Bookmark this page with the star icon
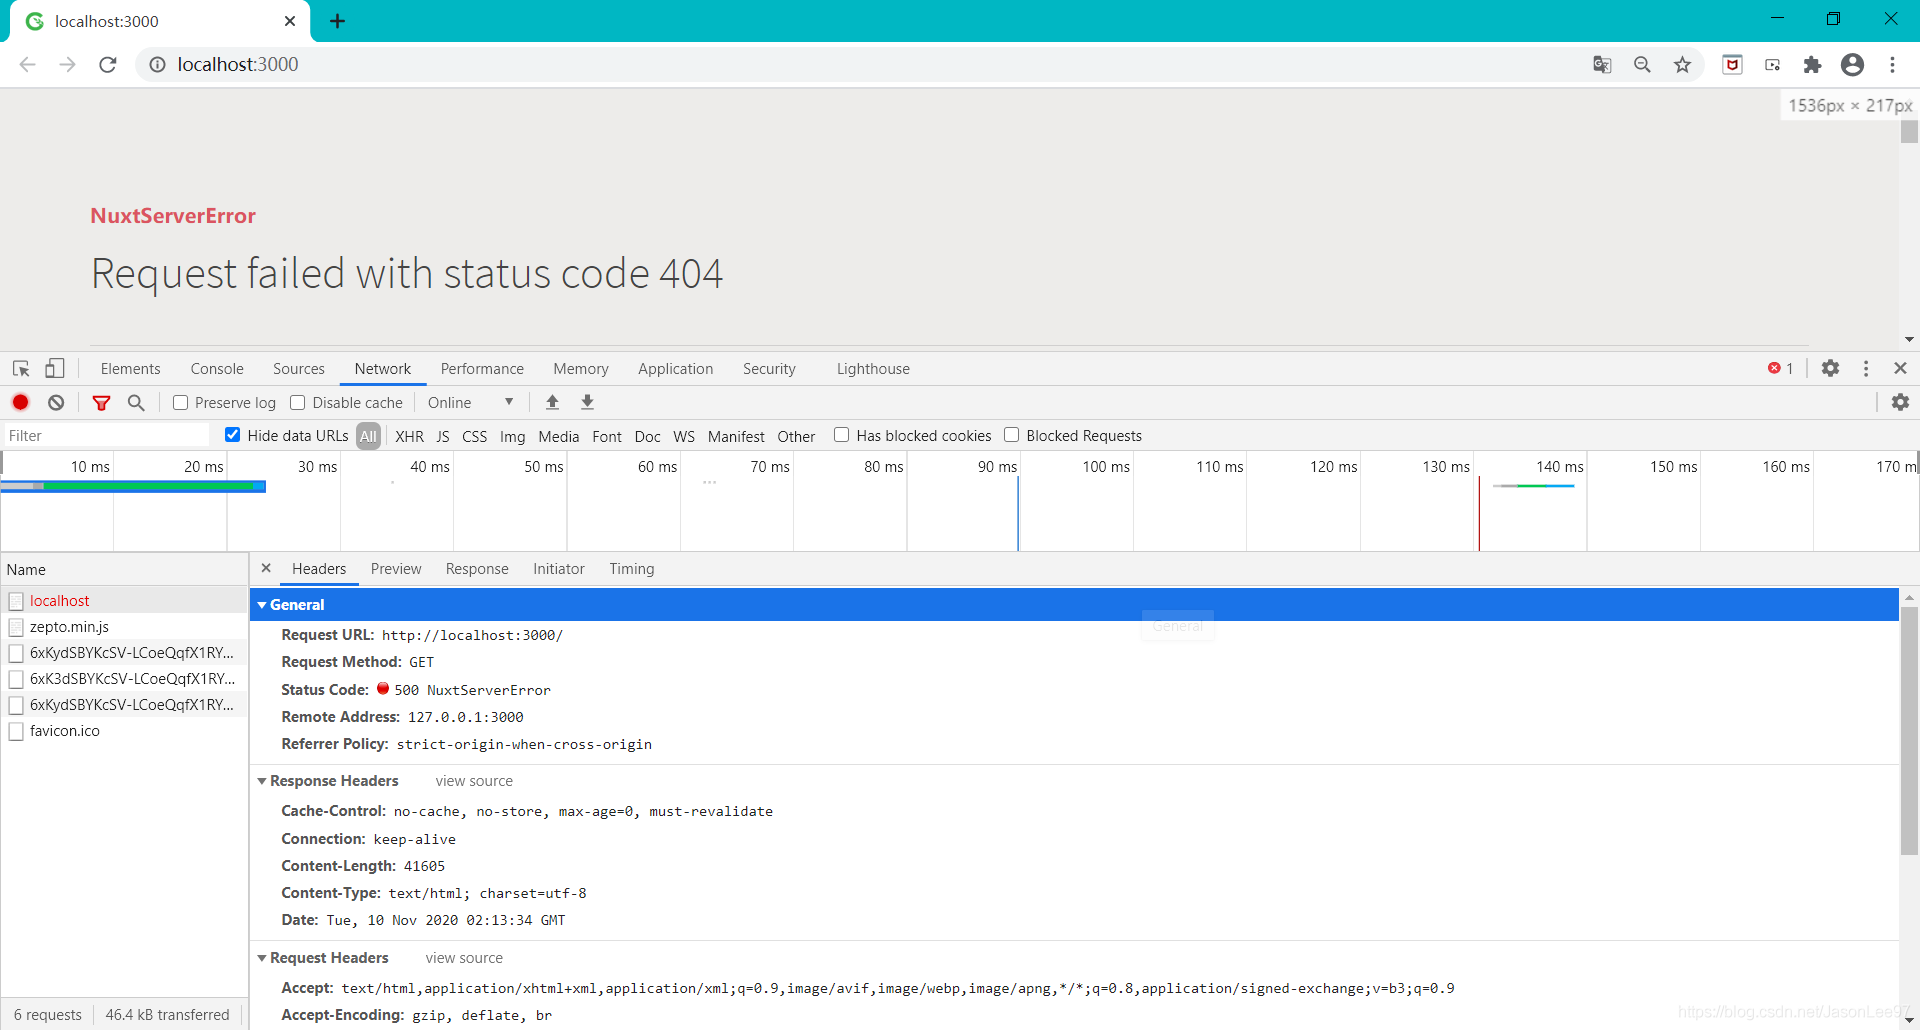Viewport: 1920px width, 1030px height. [1682, 65]
